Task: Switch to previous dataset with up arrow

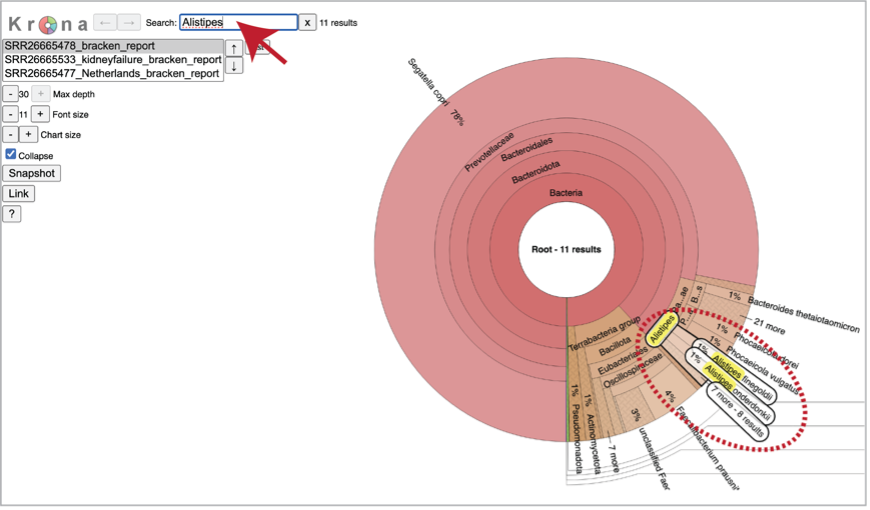Action: pos(234,49)
